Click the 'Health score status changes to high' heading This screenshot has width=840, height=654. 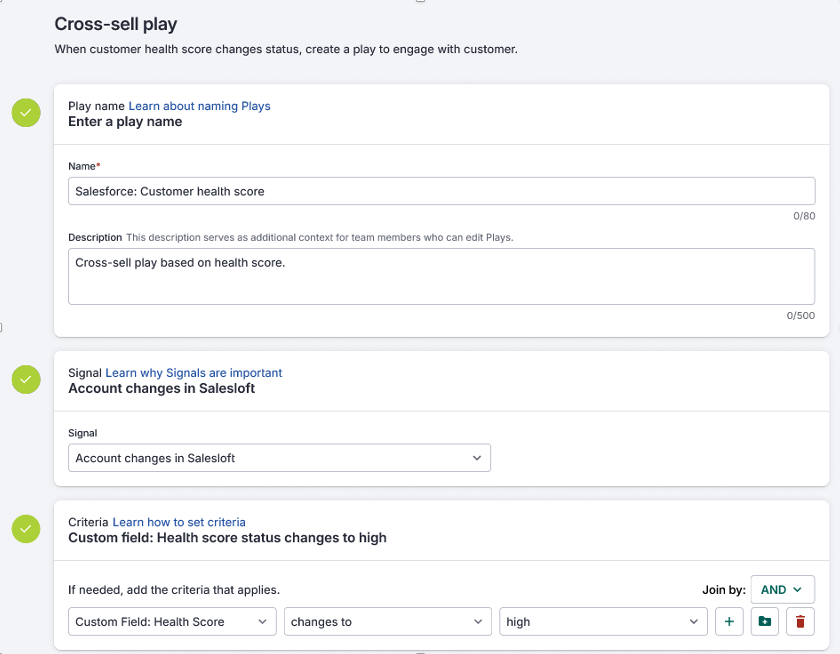[227, 538]
